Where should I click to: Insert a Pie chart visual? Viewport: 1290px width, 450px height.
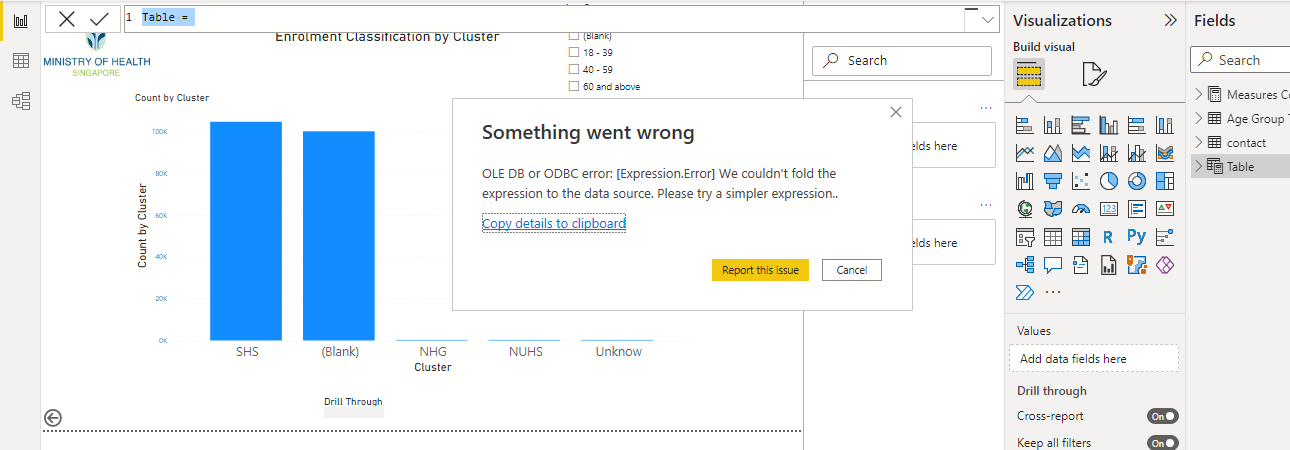click(1108, 181)
